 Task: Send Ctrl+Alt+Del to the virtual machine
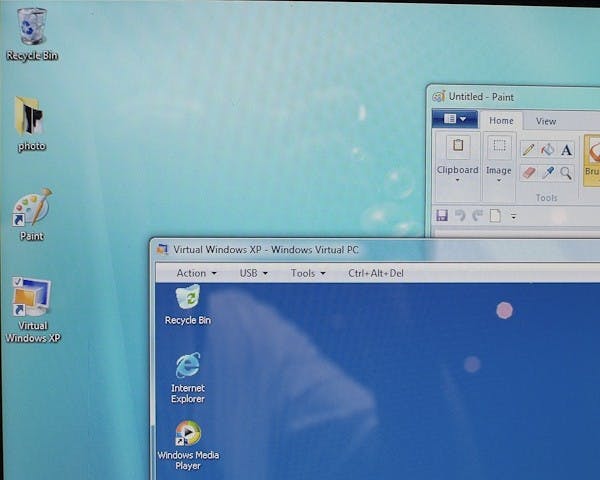coord(375,273)
